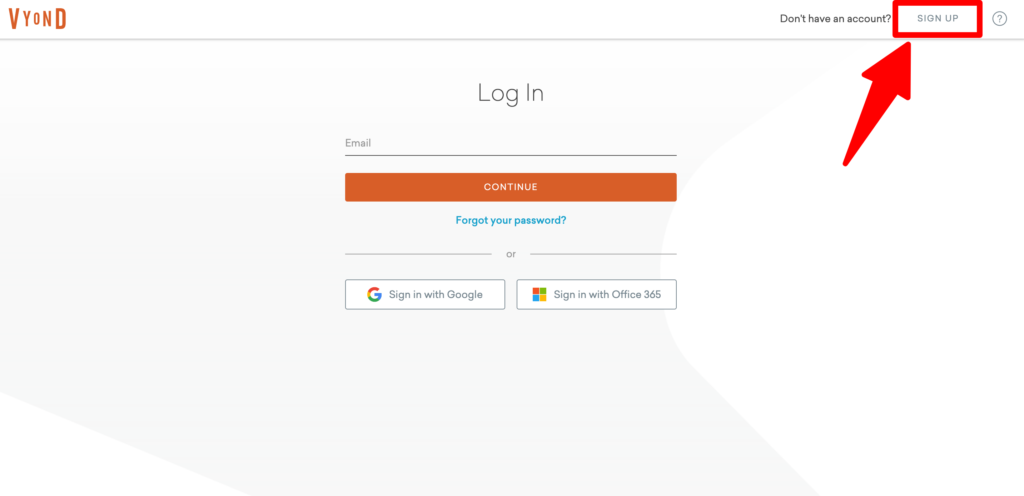Click the Vyond logo
Image resolution: width=1024 pixels, height=496 pixels.
coord(37,19)
